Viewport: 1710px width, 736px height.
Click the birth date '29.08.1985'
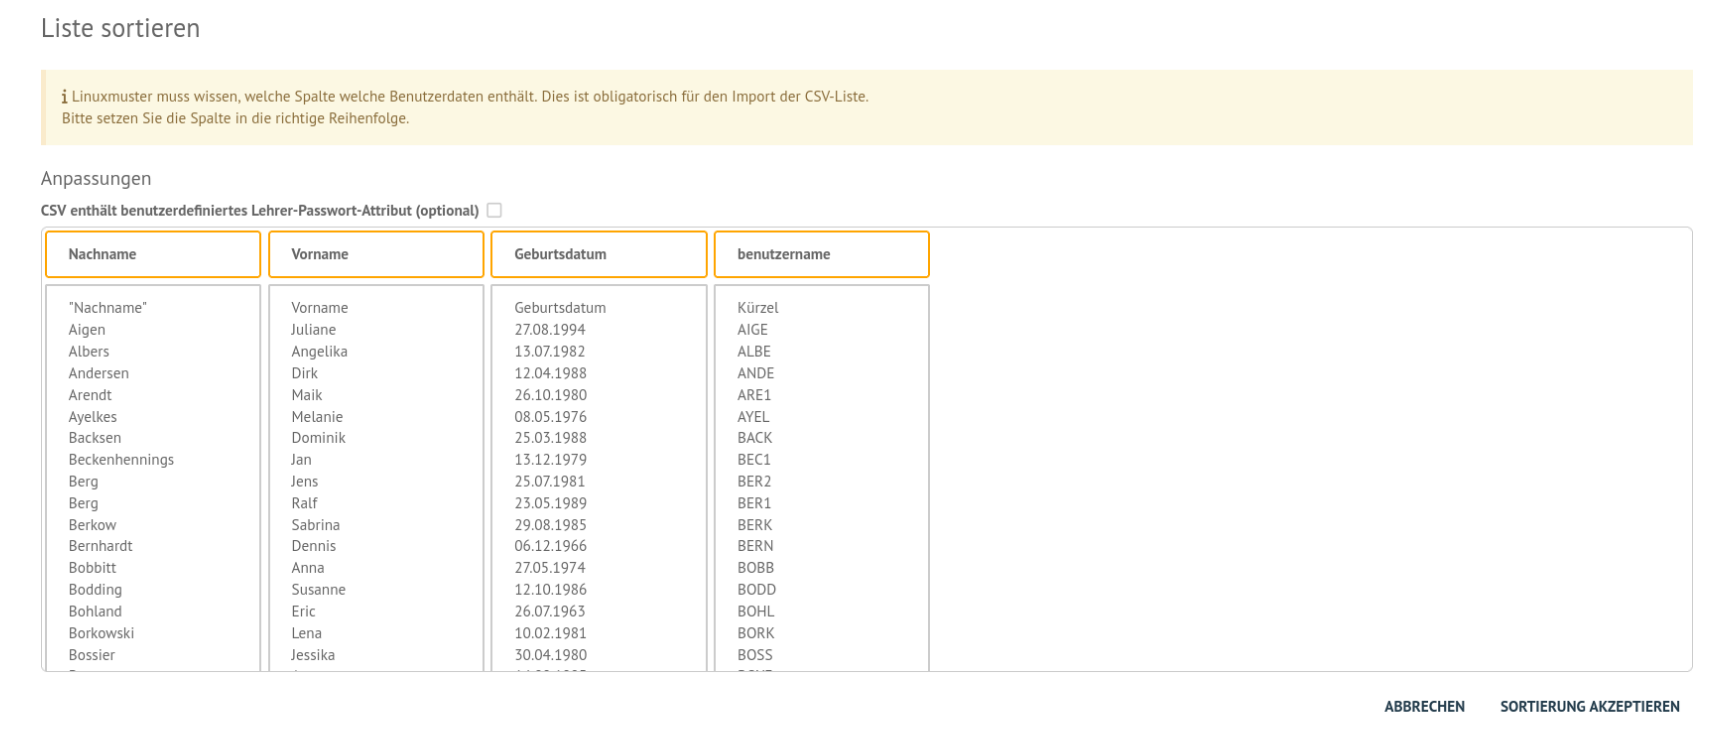coord(550,525)
